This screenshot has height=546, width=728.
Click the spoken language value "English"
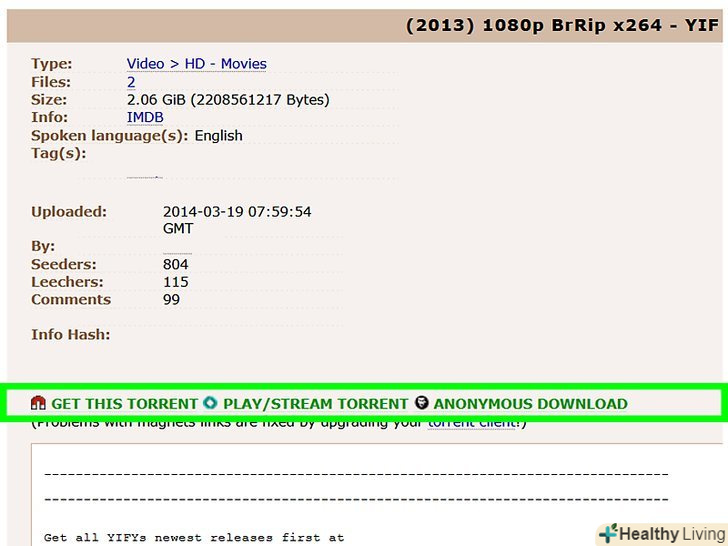click(x=218, y=136)
